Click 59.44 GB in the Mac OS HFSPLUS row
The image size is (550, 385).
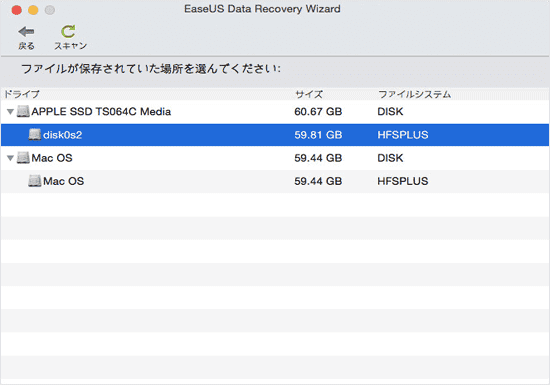(x=318, y=181)
